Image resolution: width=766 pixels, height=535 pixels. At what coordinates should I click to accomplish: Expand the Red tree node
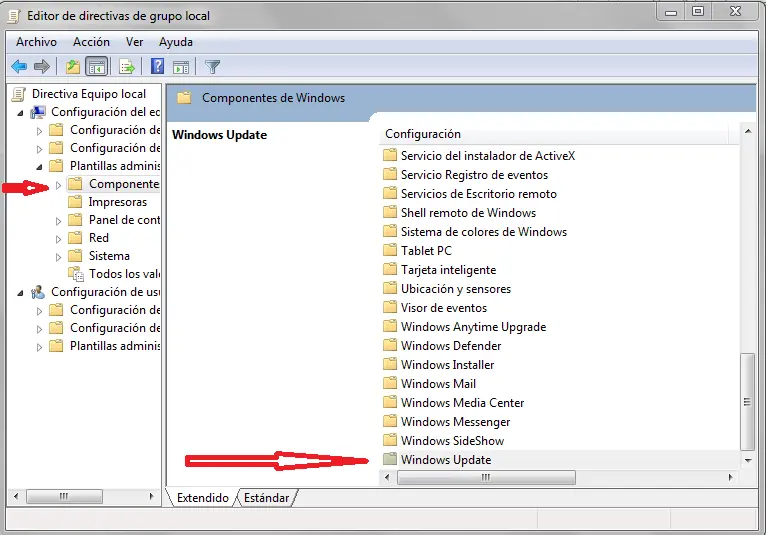[58, 239]
